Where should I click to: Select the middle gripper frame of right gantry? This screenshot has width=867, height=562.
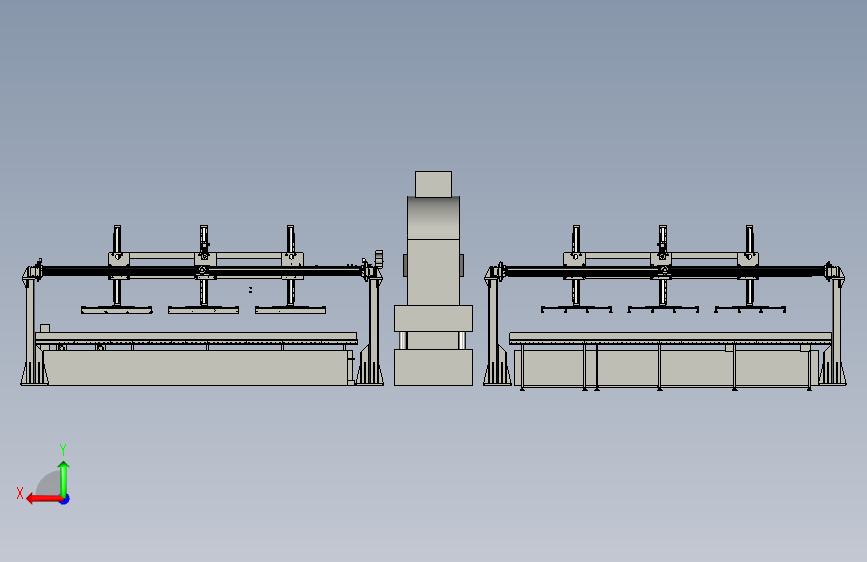point(663,309)
